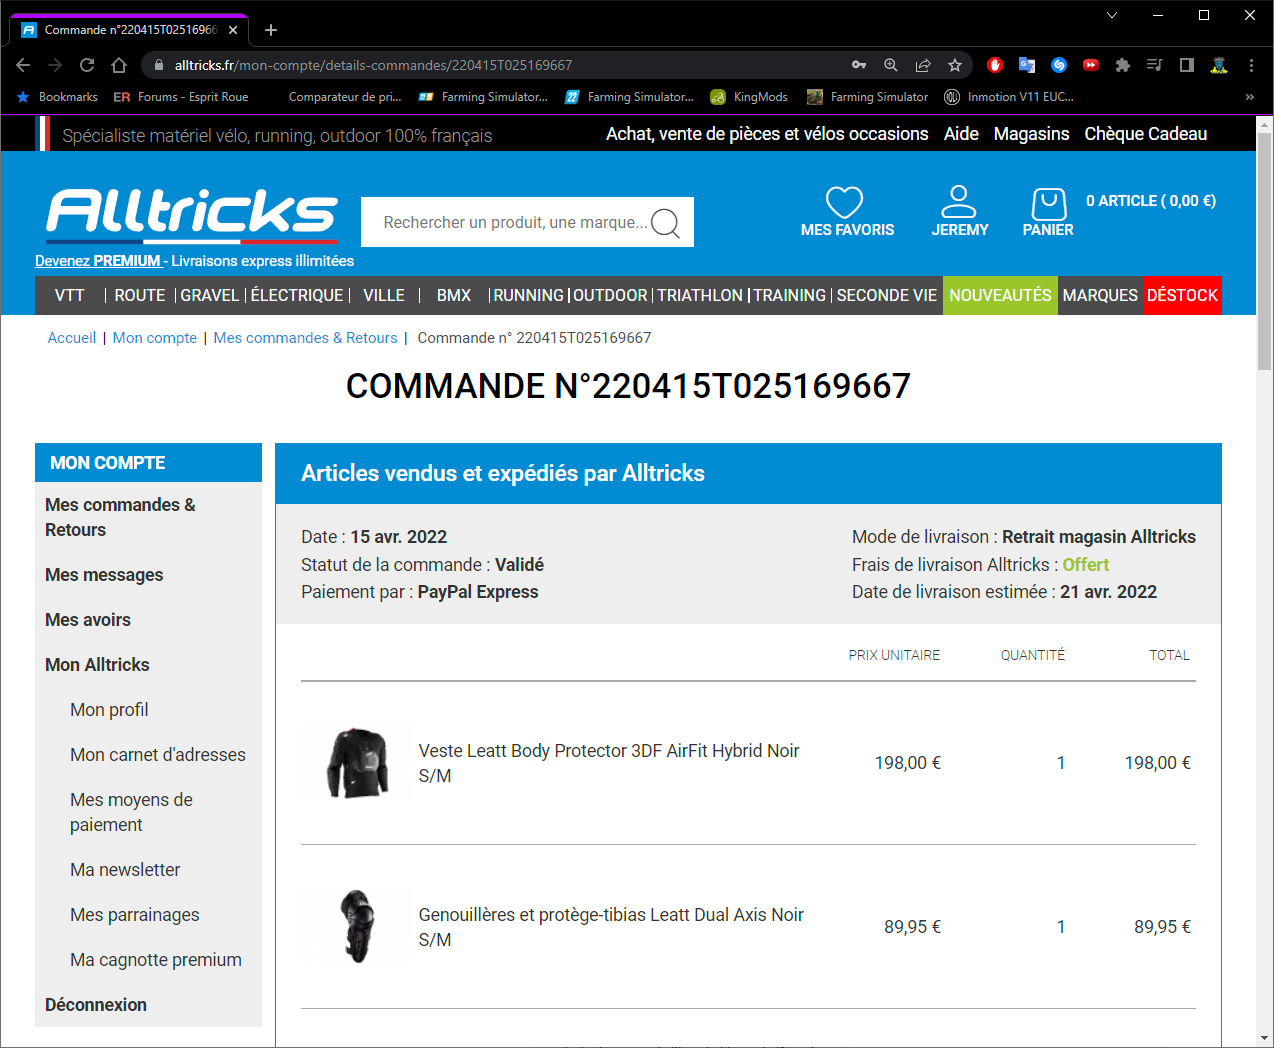Close the Commande tab
This screenshot has height=1048, width=1274.
click(x=233, y=30)
